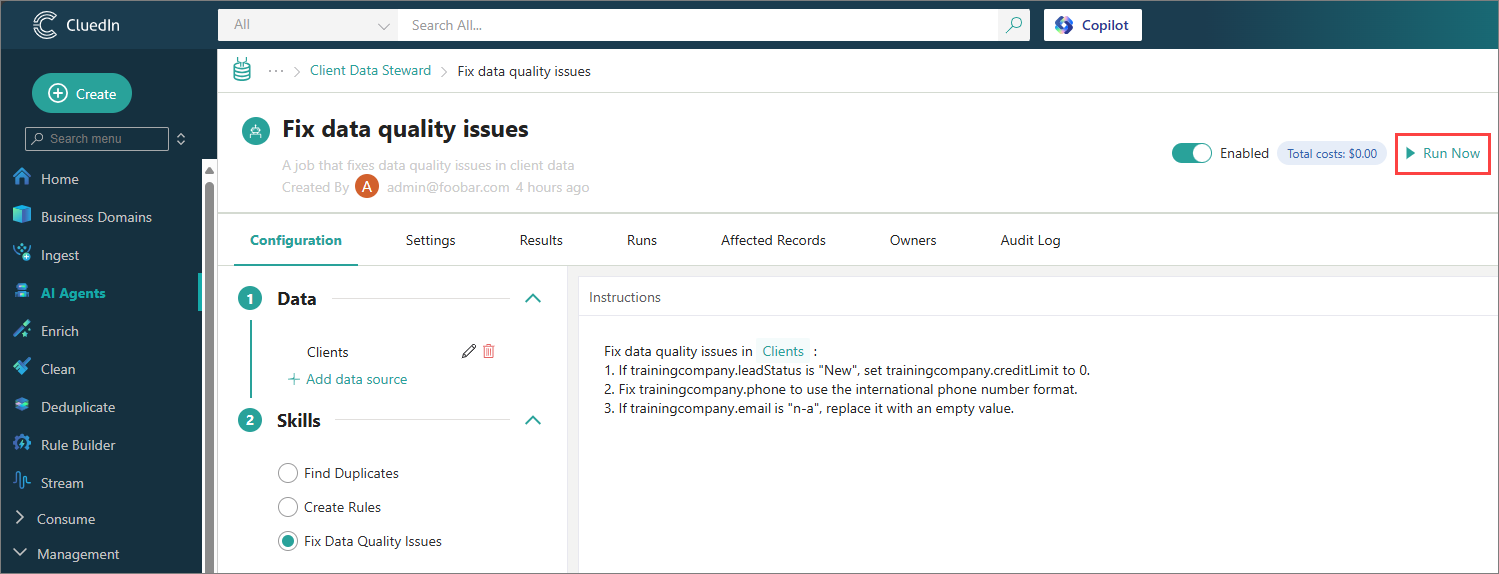Open Home from the sidebar
The width and height of the screenshot is (1499, 574).
pos(59,179)
